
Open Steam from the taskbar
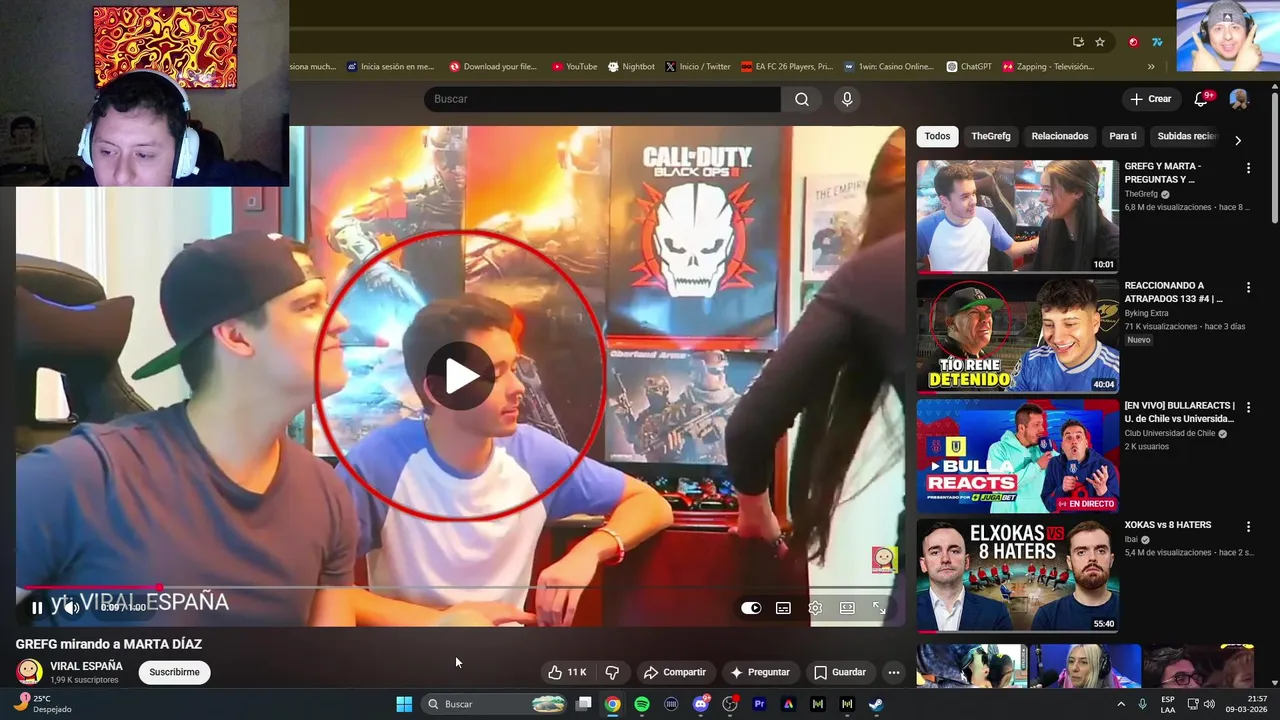[x=876, y=704]
